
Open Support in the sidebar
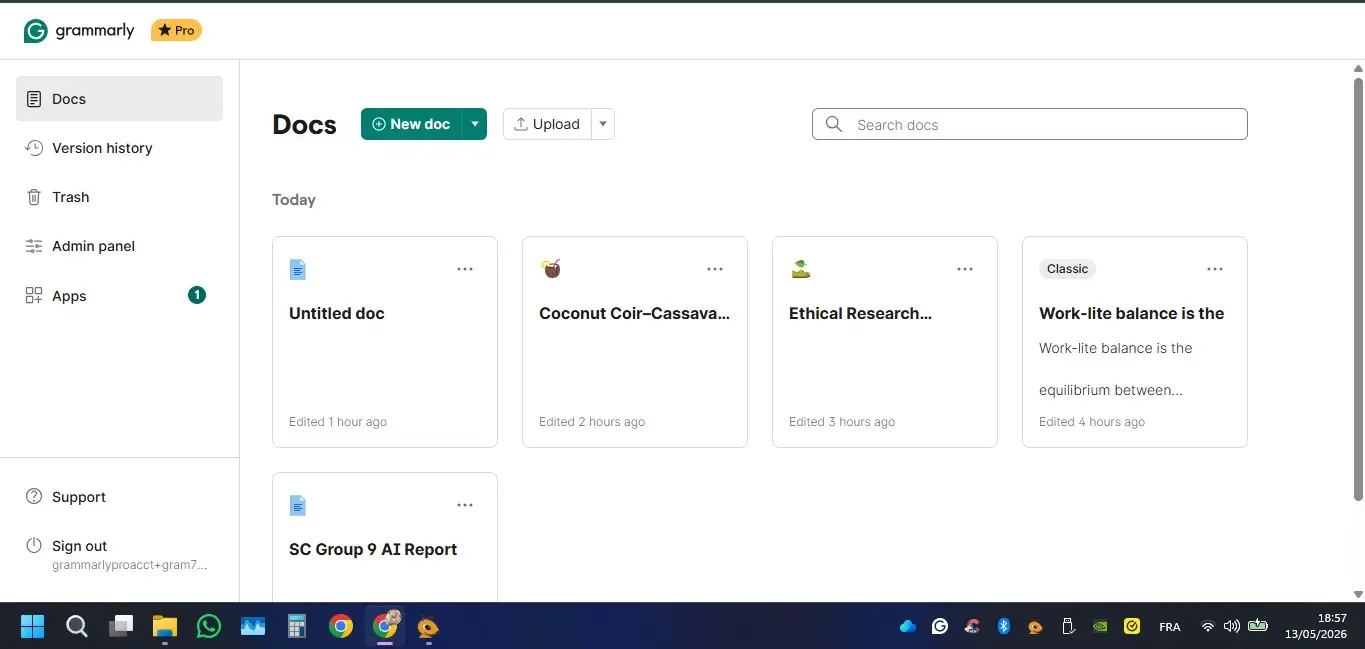(119, 497)
